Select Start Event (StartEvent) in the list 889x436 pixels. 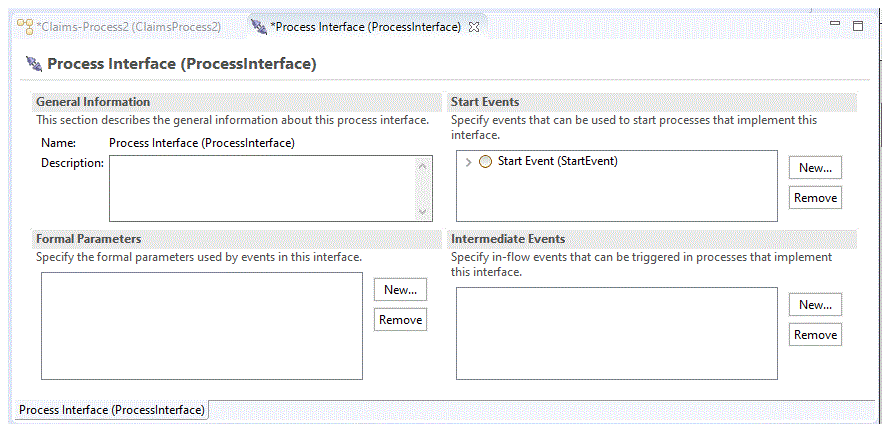click(x=557, y=161)
